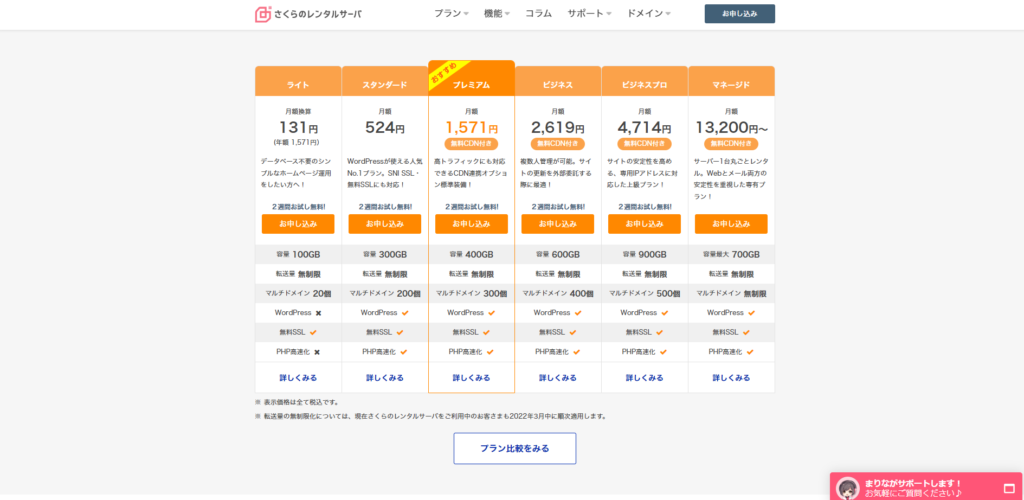Open the プラン dropdown menu
This screenshot has width=1024, height=500.
coord(451,14)
